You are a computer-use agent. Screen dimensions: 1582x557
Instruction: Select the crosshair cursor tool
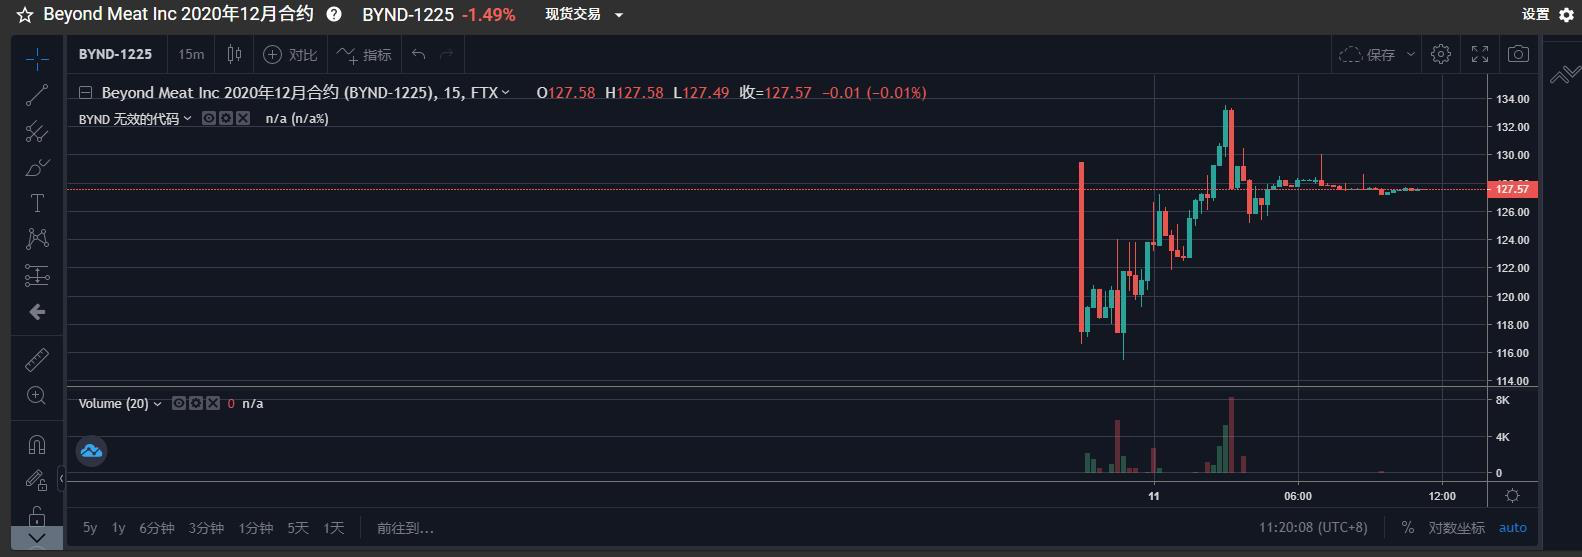(x=37, y=60)
